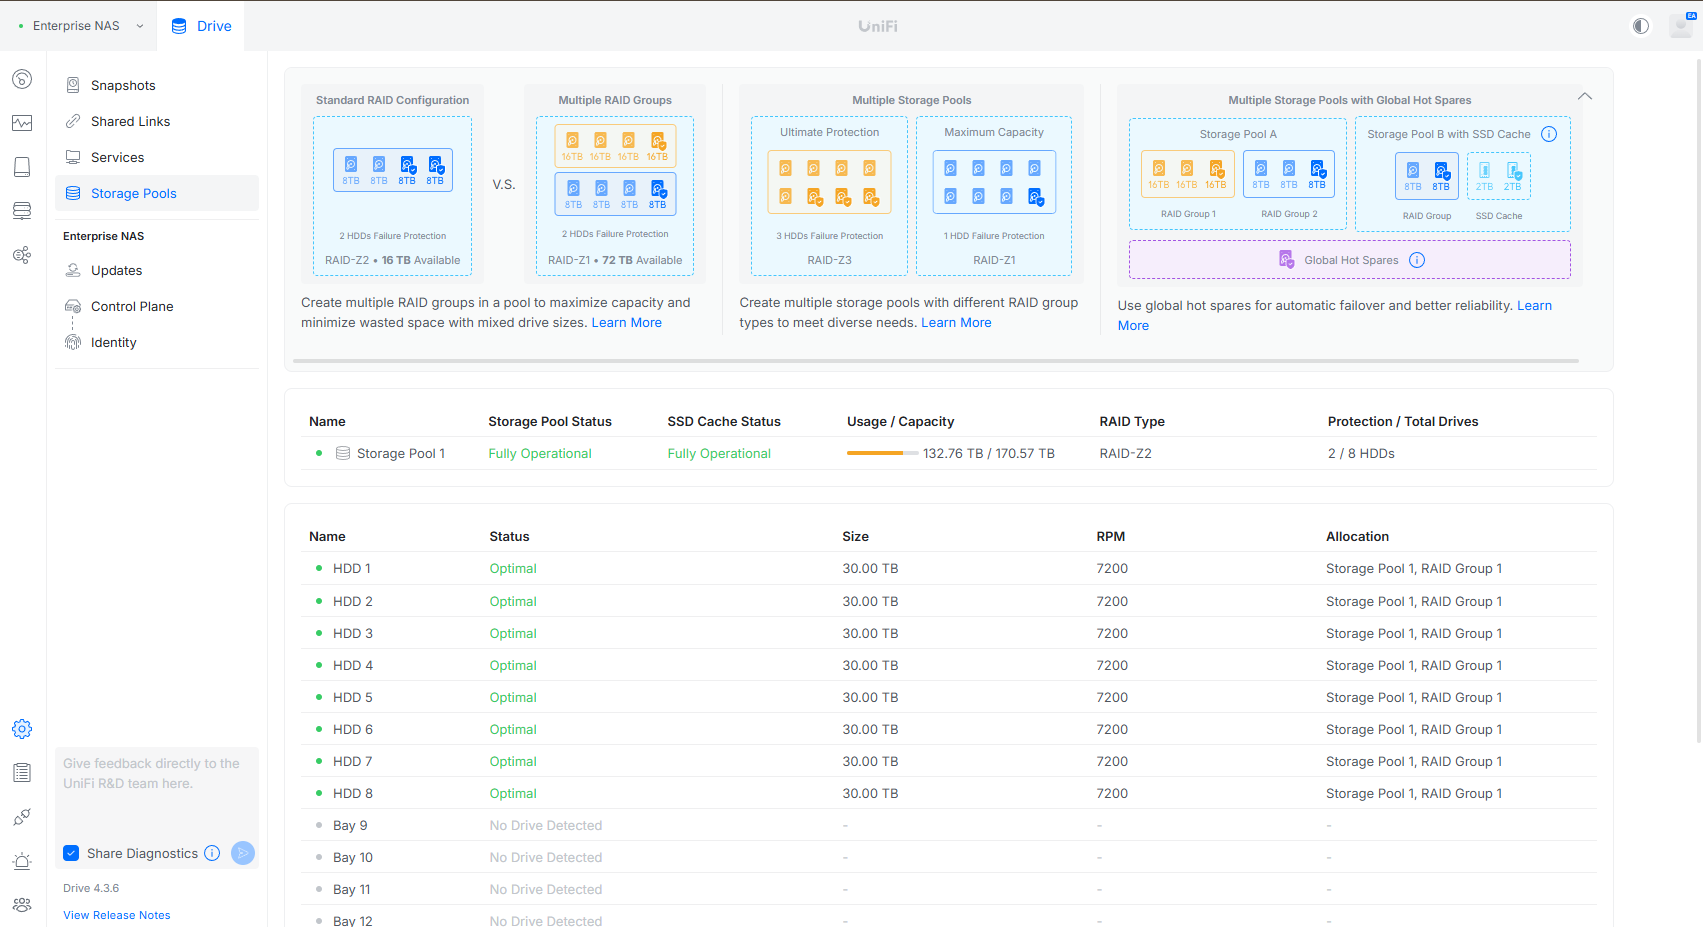Viewport: 1703px width, 927px height.
Task: Click '2 / 8 HDDs' protection value
Action: tap(1361, 453)
